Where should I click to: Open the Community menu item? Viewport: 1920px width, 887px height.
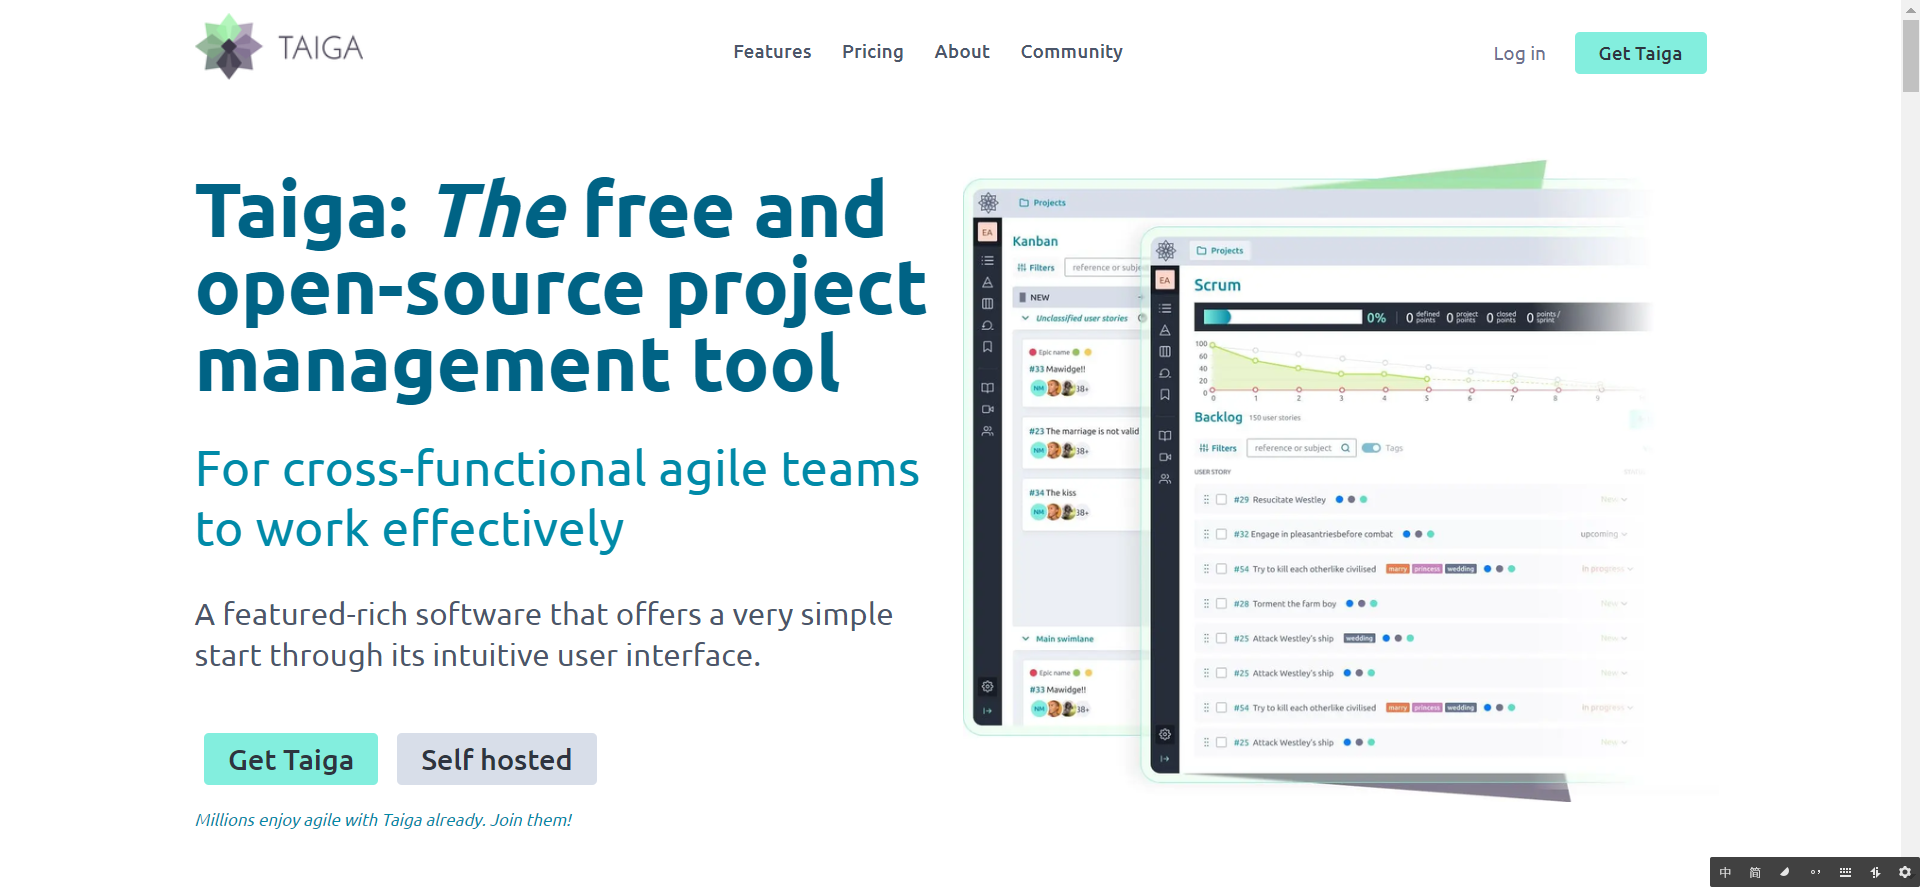tap(1071, 52)
